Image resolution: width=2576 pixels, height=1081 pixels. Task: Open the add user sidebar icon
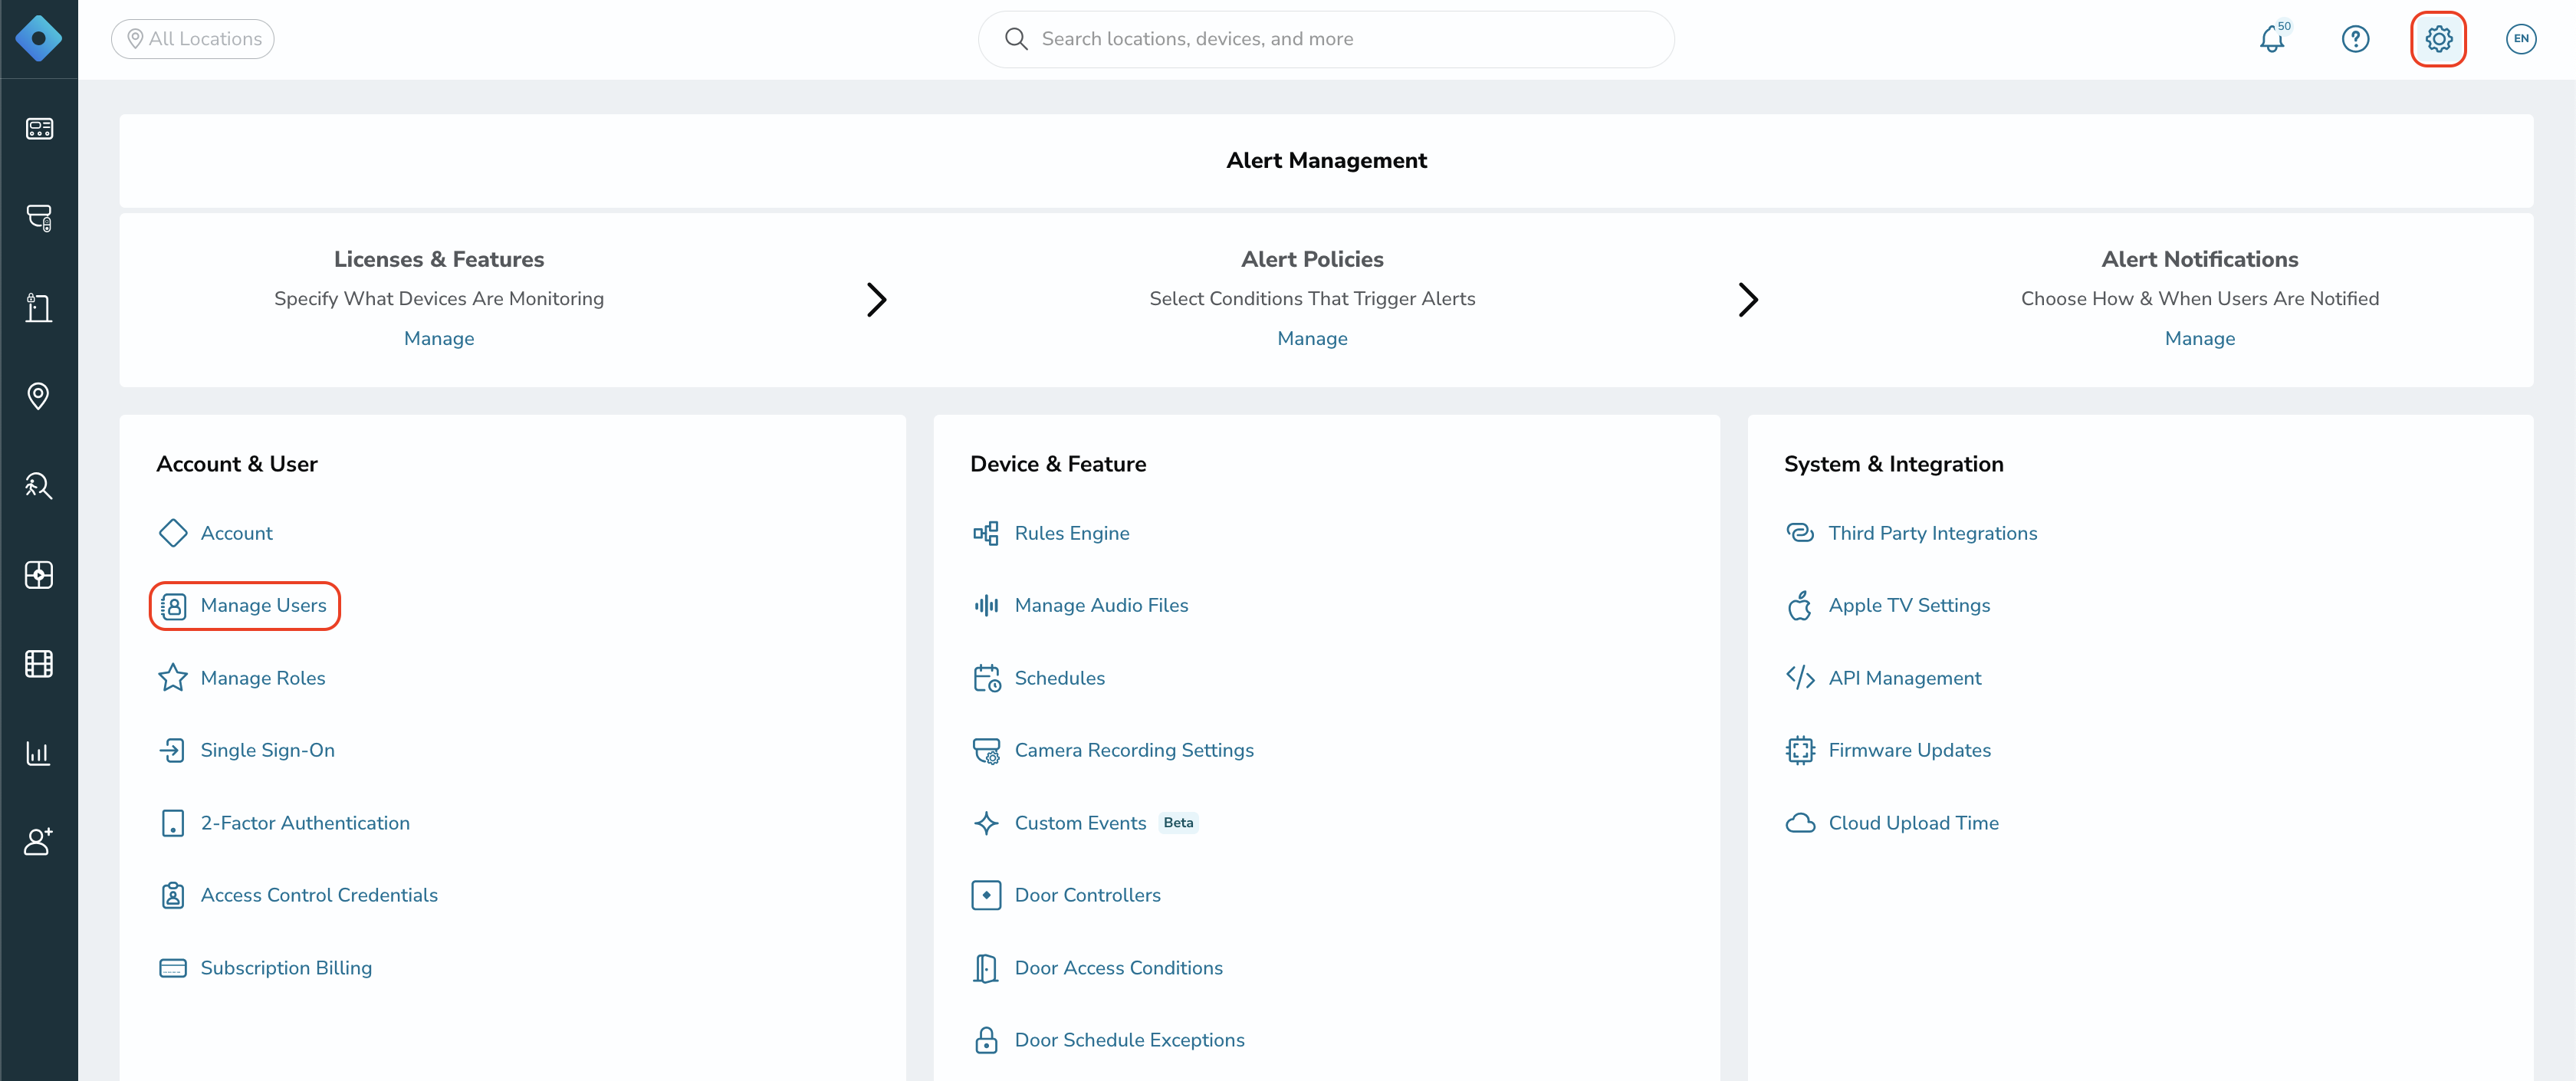(39, 842)
